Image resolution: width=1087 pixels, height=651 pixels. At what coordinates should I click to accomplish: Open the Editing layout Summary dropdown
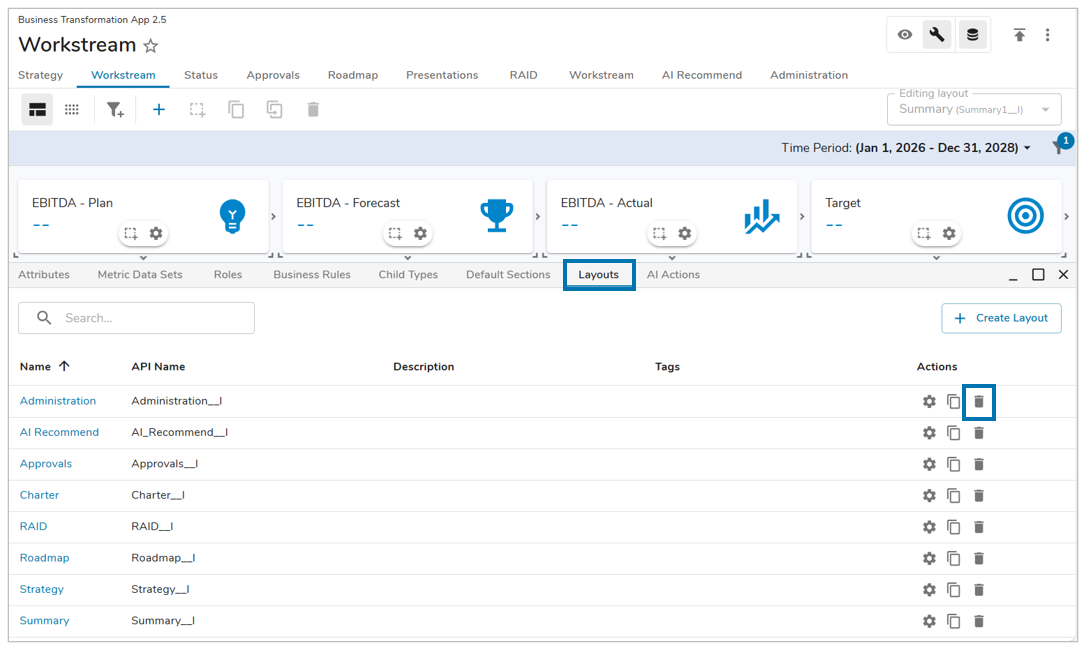point(973,109)
